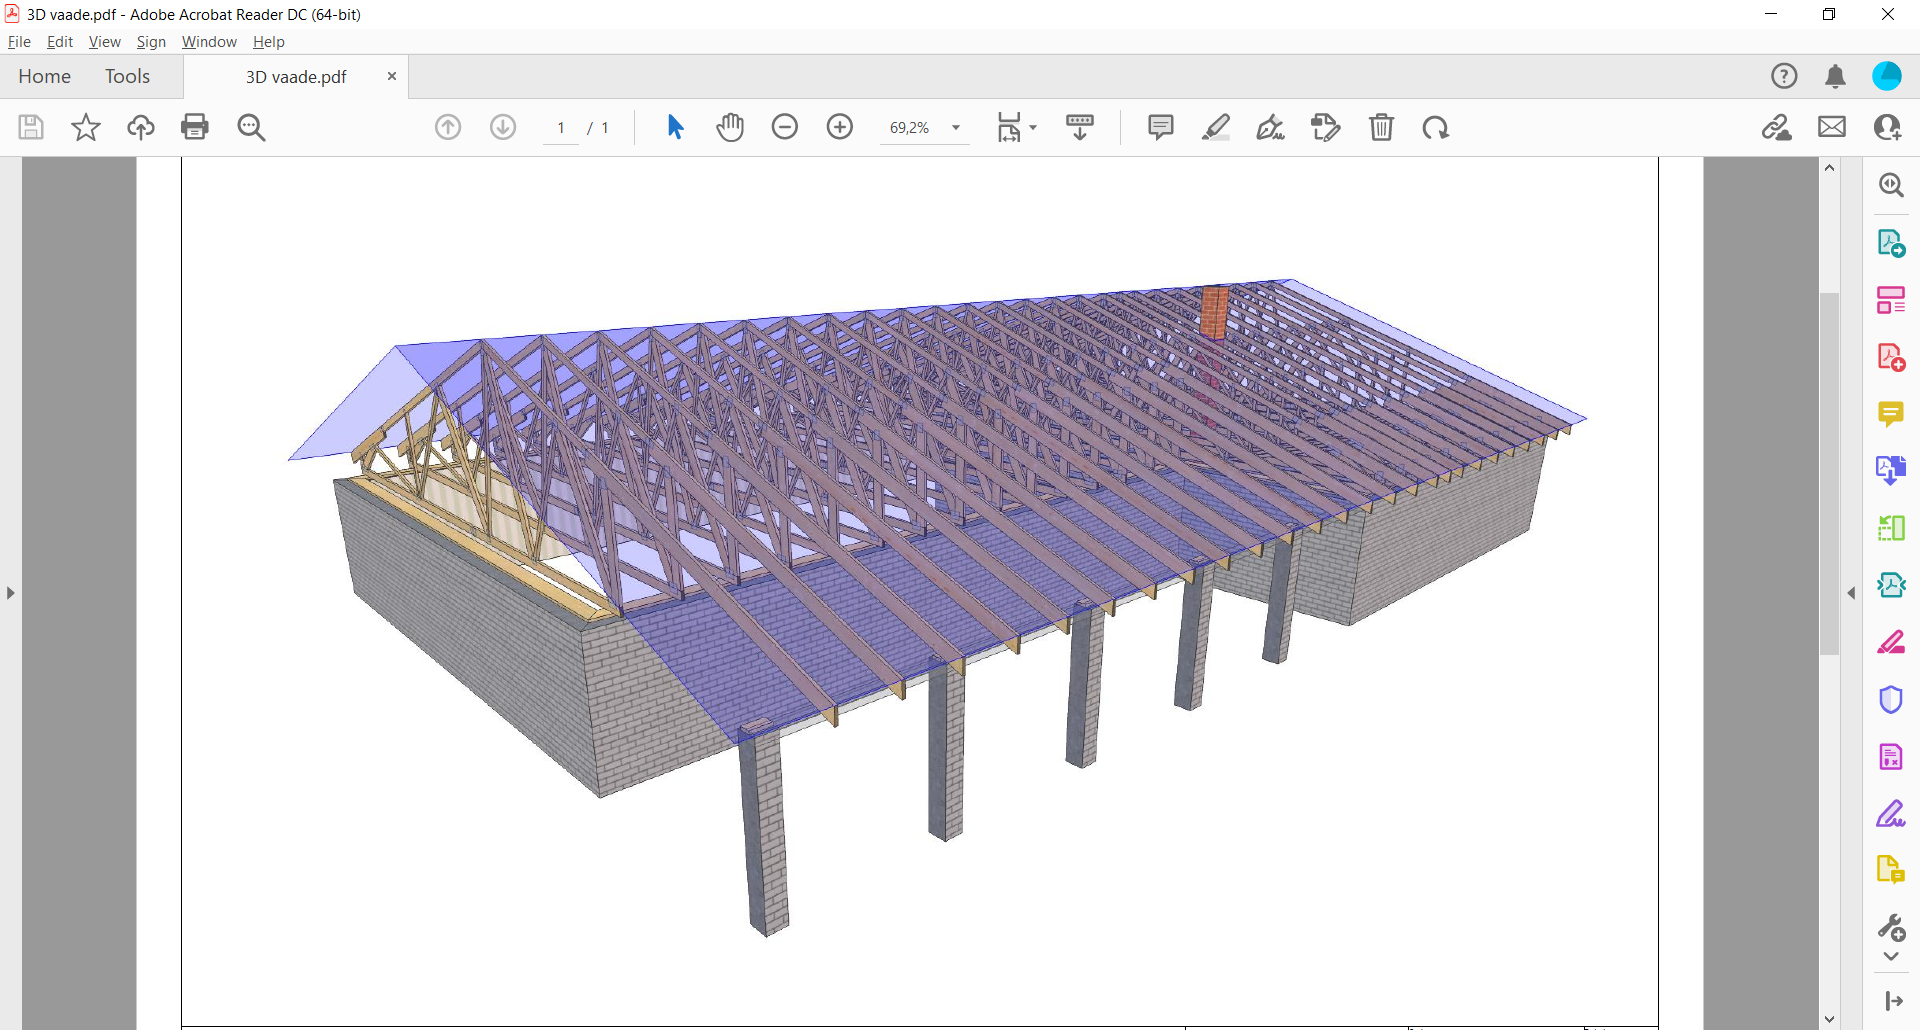Click the Zoom out minus icon

click(x=785, y=127)
